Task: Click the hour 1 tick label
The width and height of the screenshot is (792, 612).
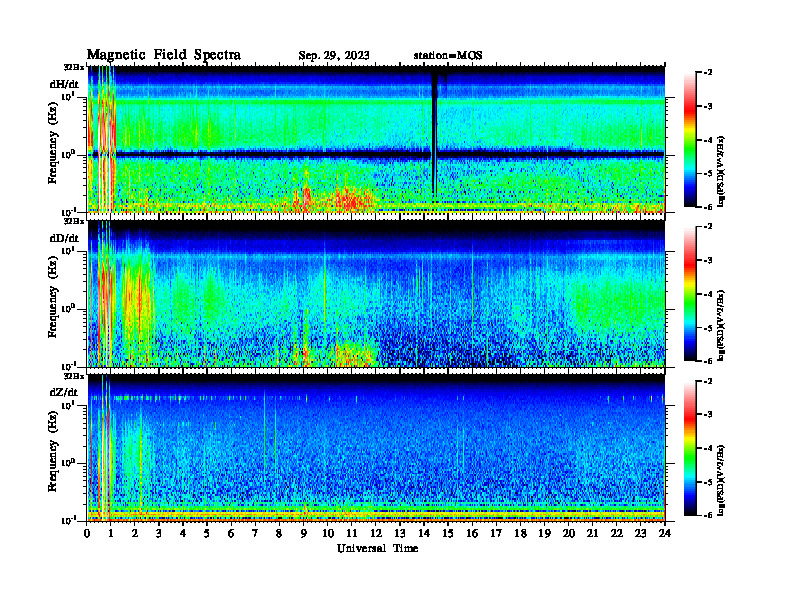Action: pyautogui.click(x=111, y=533)
